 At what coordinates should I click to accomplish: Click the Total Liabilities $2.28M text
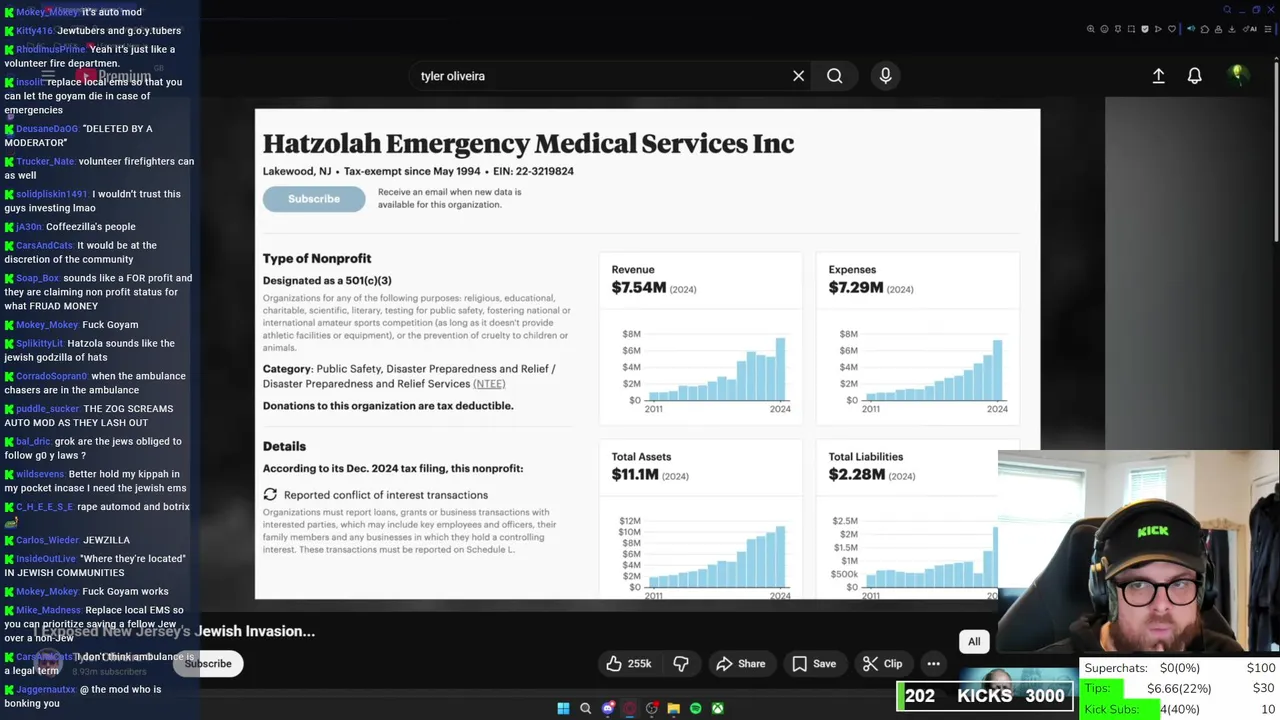coord(872,466)
